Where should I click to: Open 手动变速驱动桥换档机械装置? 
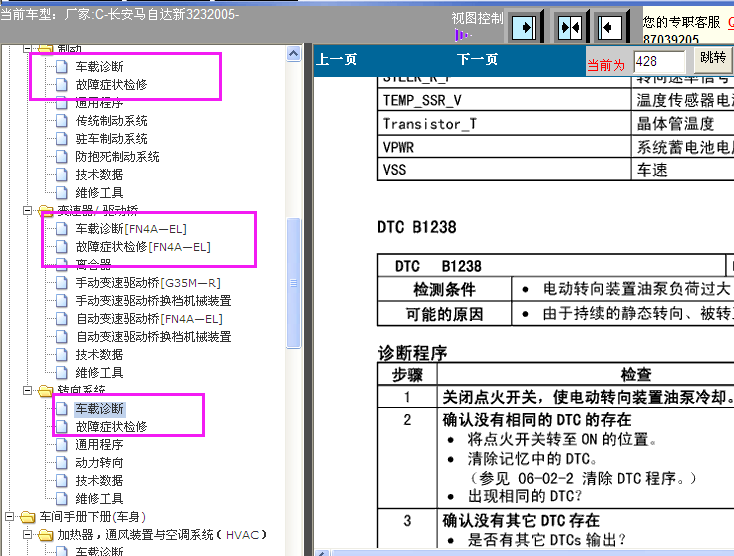[x=154, y=301]
